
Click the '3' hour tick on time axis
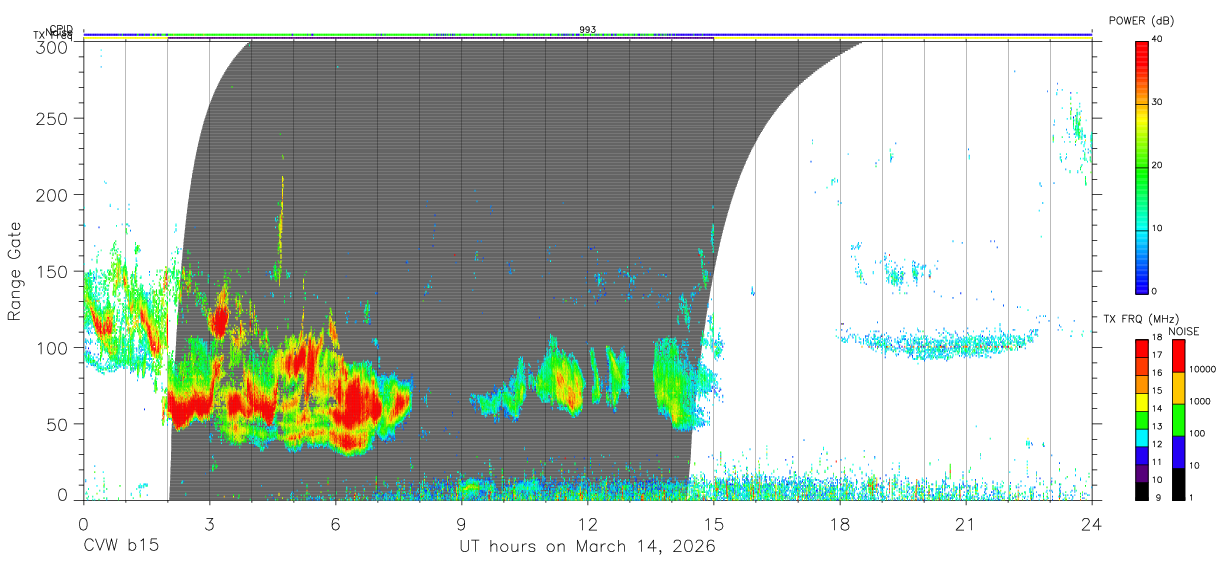(209, 523)
